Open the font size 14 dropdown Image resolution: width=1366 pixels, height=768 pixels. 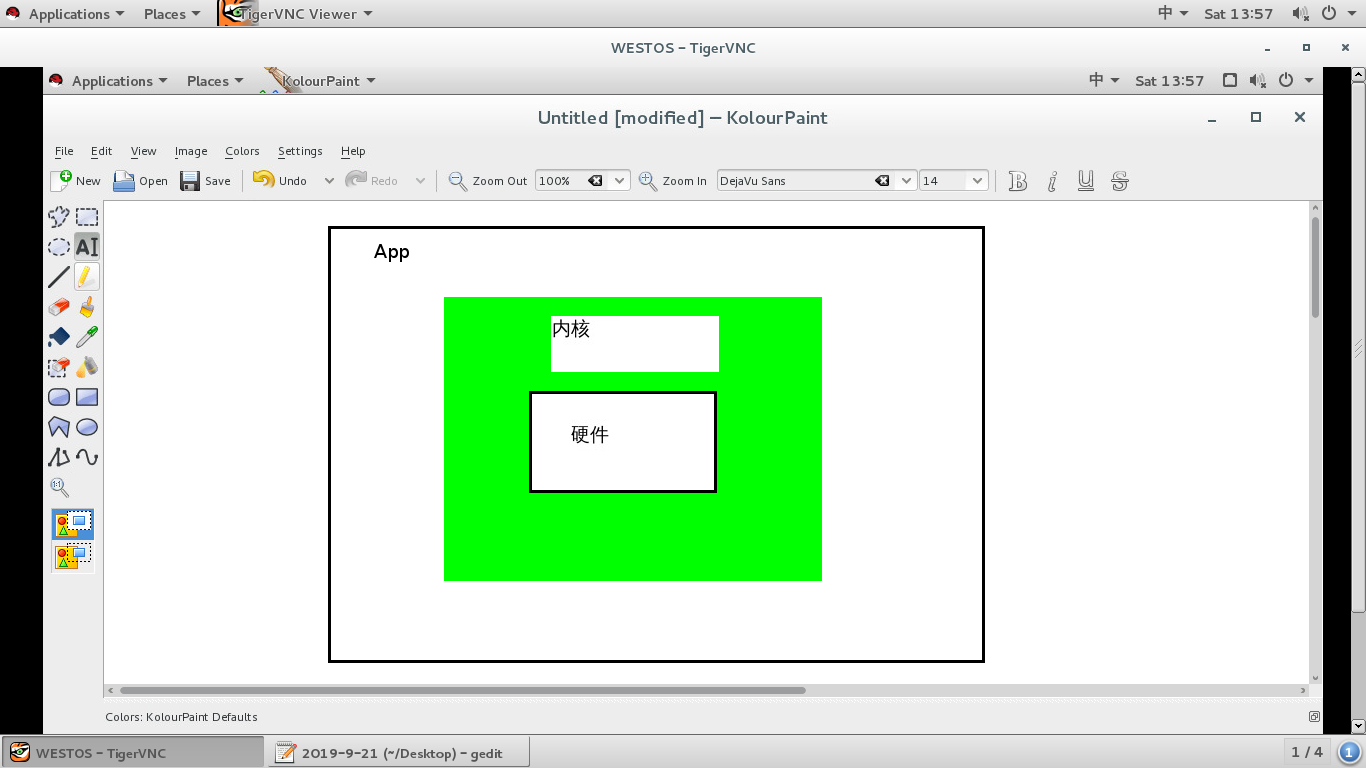click(x=978, y=181)
